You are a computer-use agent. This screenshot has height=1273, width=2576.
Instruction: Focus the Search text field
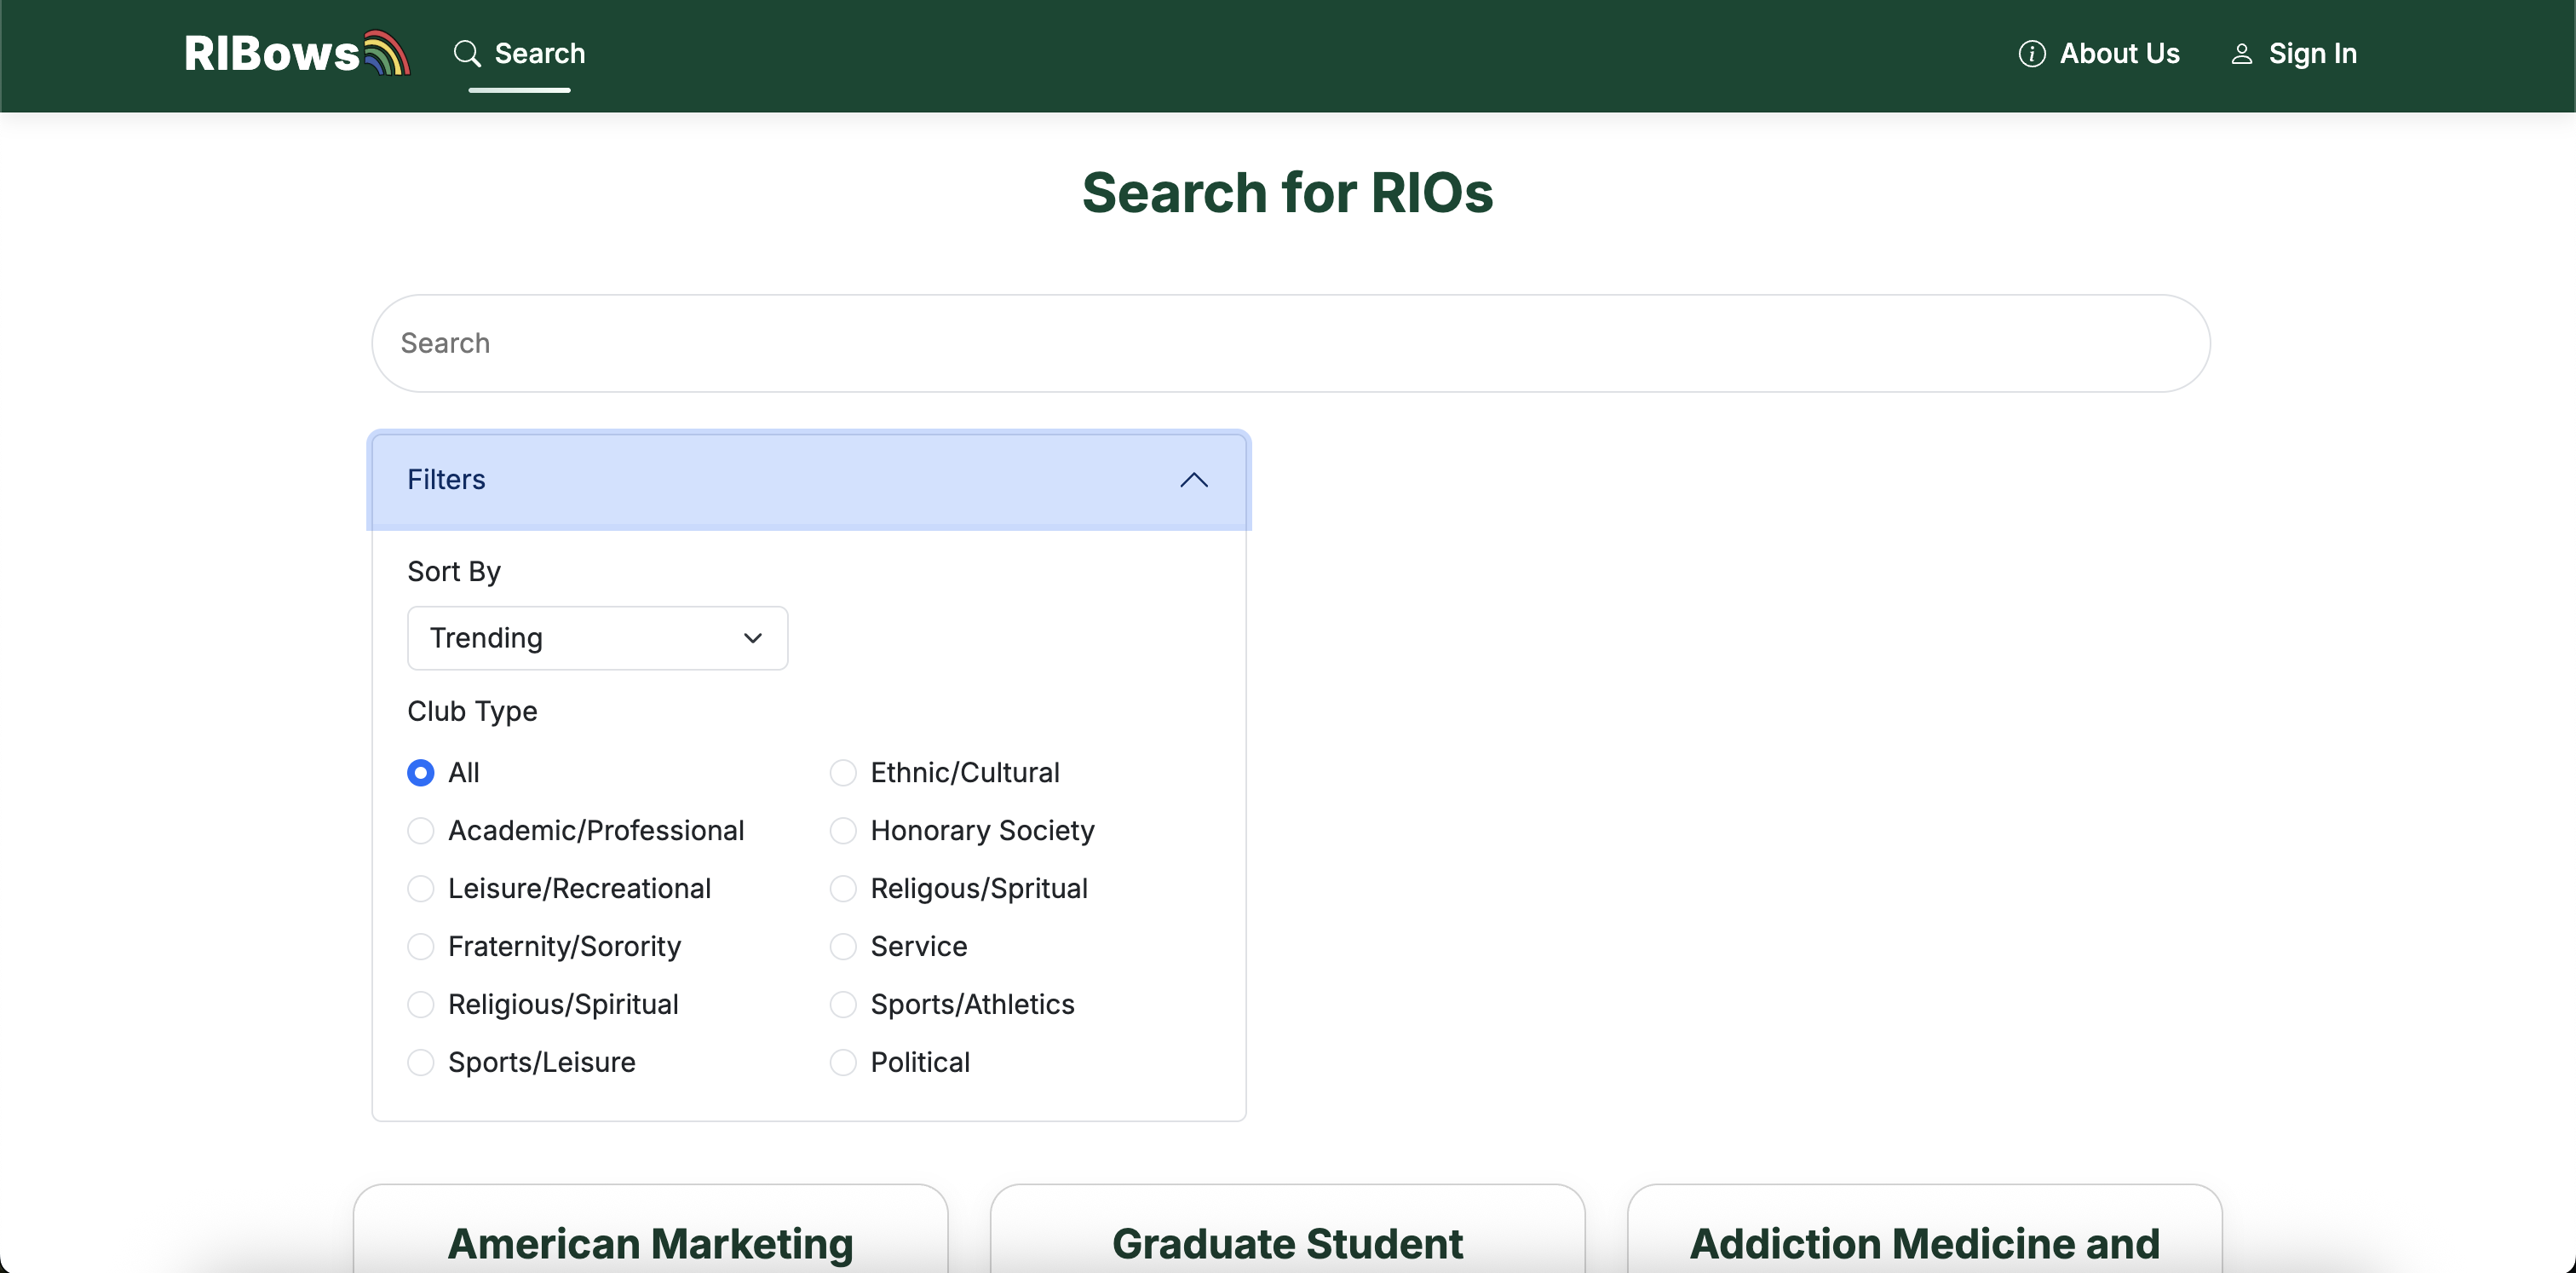tap(1290, 343)
